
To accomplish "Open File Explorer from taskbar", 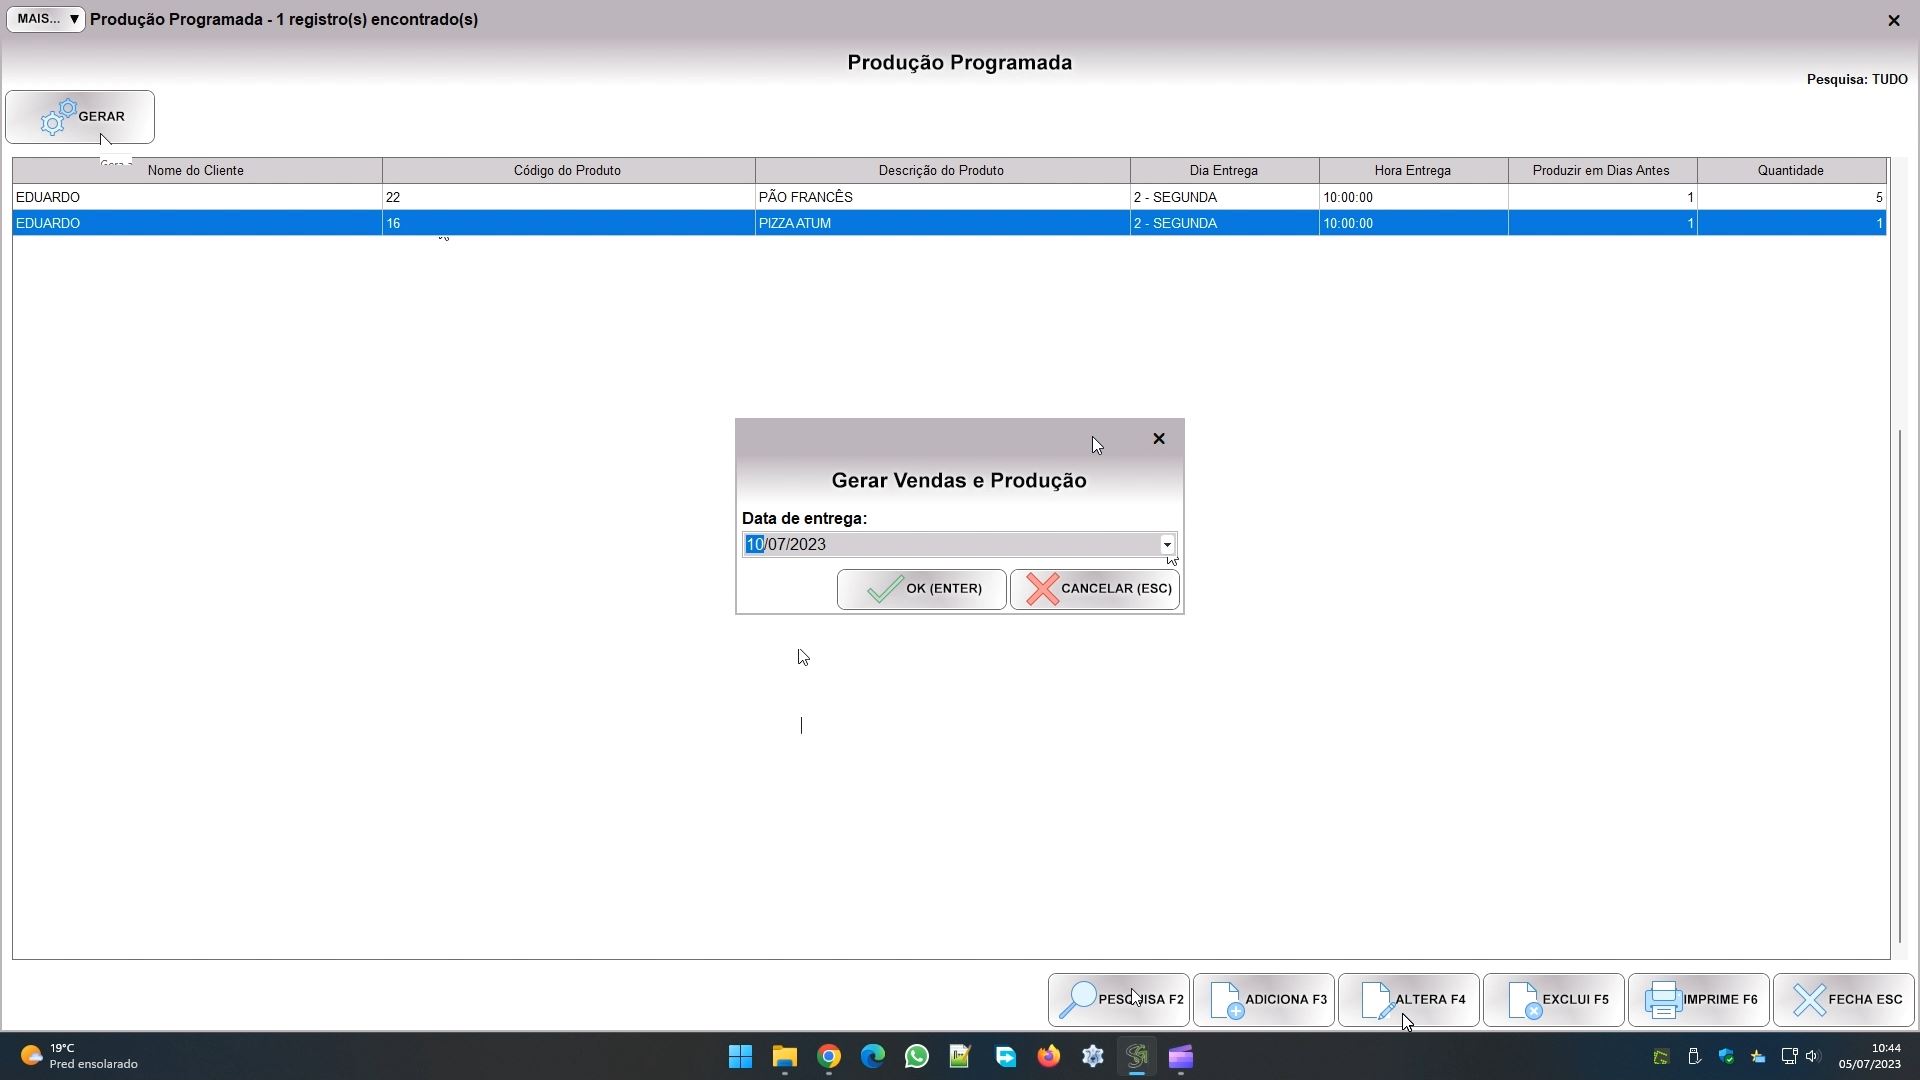I will click(784, 1057).
